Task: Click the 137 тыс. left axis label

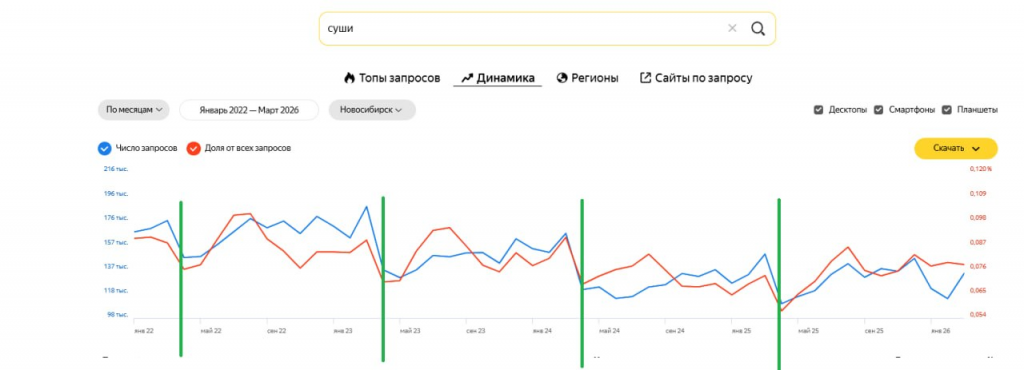Action: (x=116, y=266)
